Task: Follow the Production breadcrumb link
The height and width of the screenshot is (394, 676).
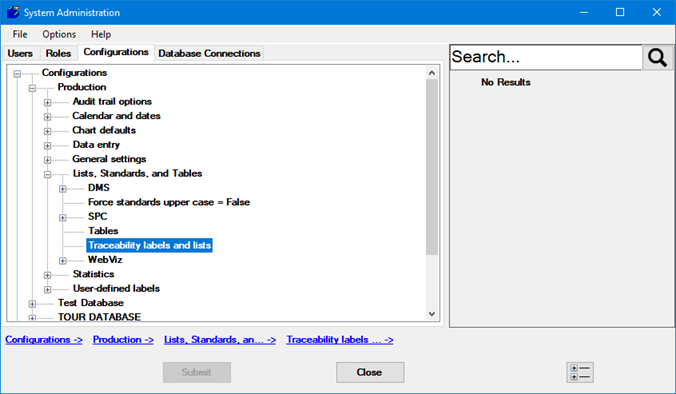Action: point(123,340)
